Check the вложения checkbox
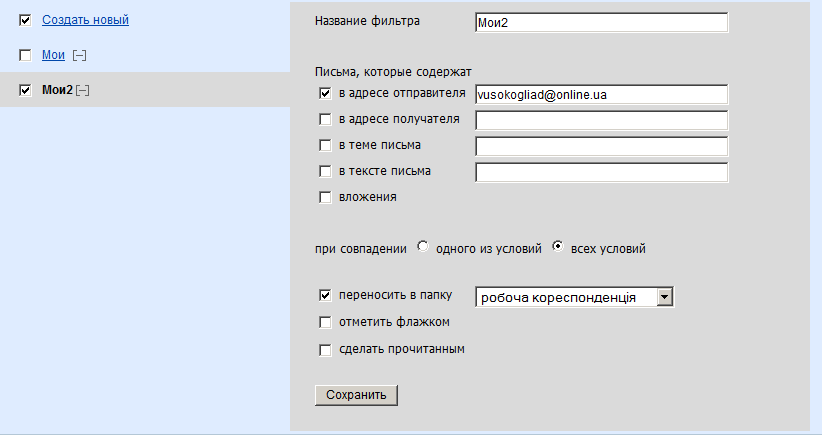The height and width of the screenshot is (442, 822). (325, 197)
